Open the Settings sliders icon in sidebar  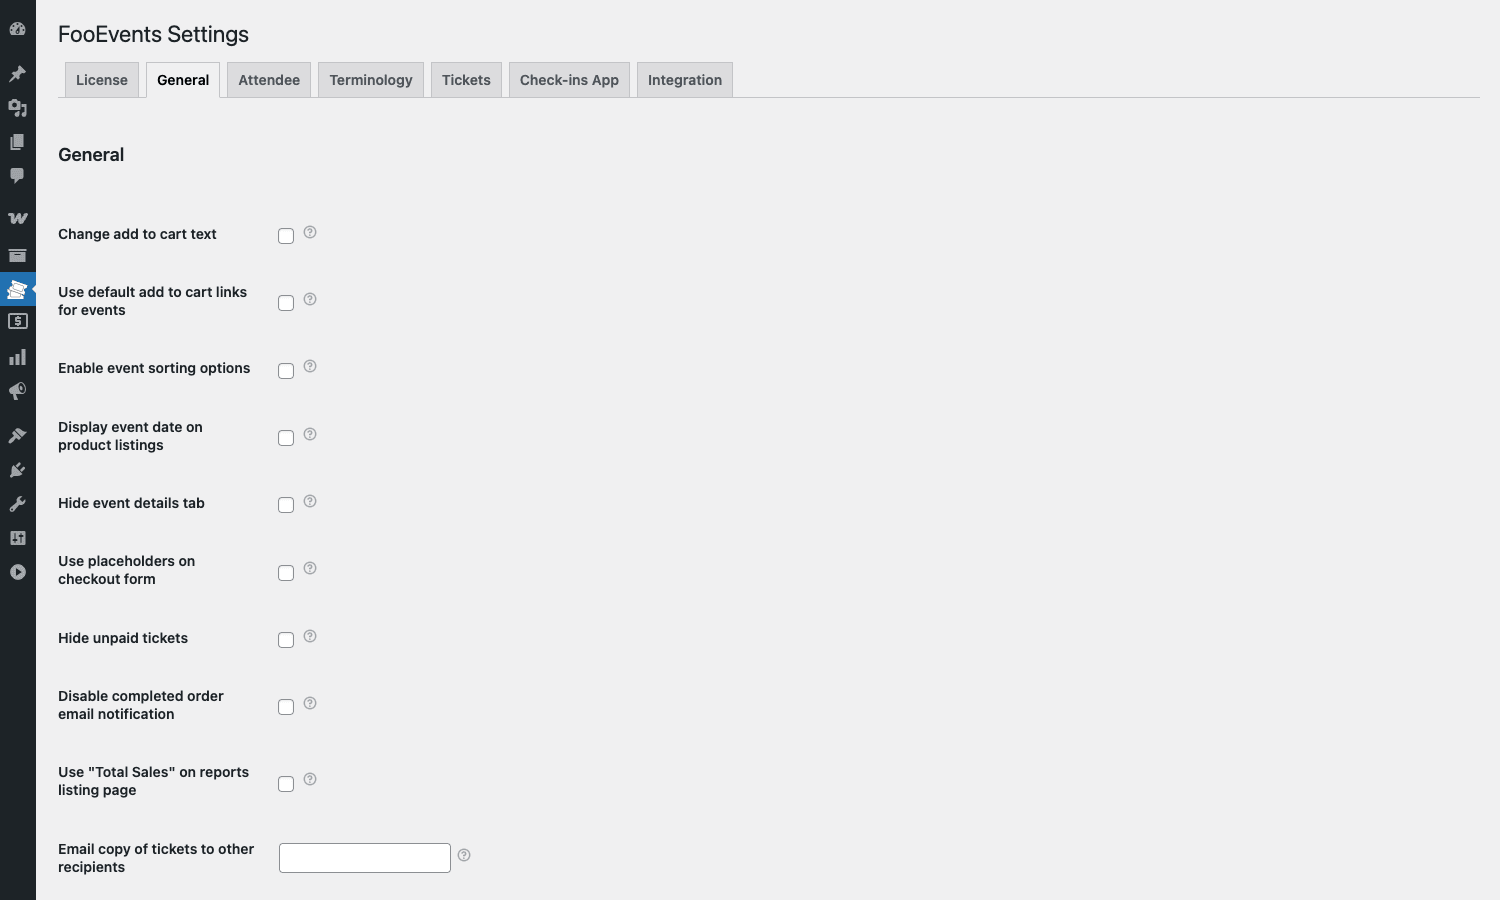[x=17, y=538]
